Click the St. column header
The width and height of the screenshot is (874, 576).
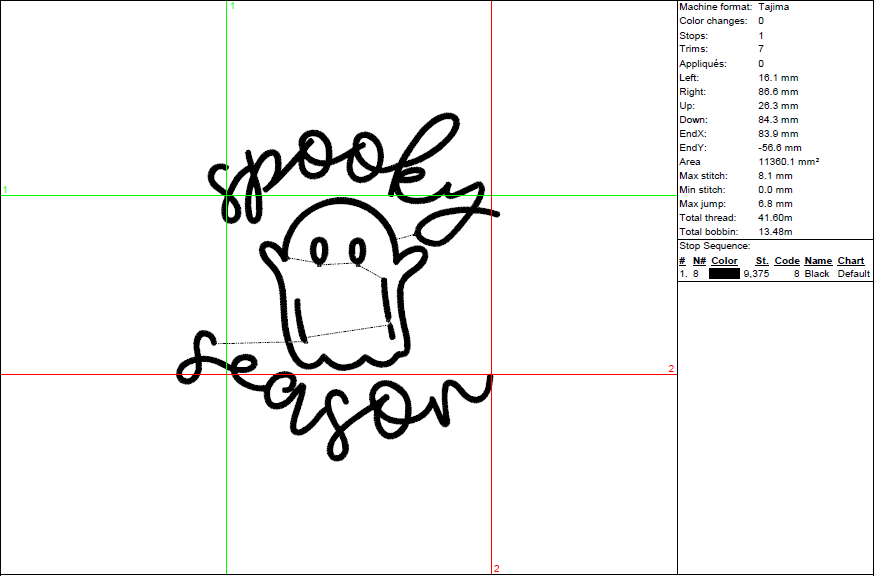(x=762, y=261)
